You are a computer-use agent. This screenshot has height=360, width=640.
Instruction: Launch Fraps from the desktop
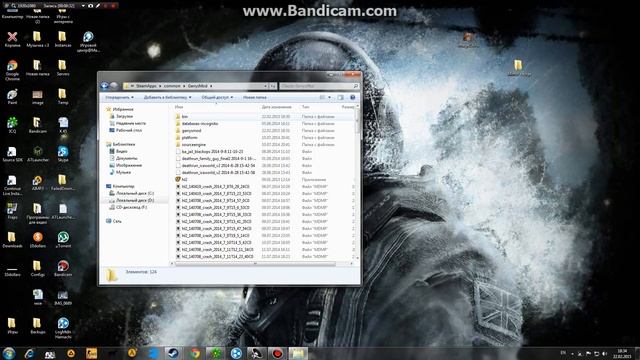[x=12, y=211]
